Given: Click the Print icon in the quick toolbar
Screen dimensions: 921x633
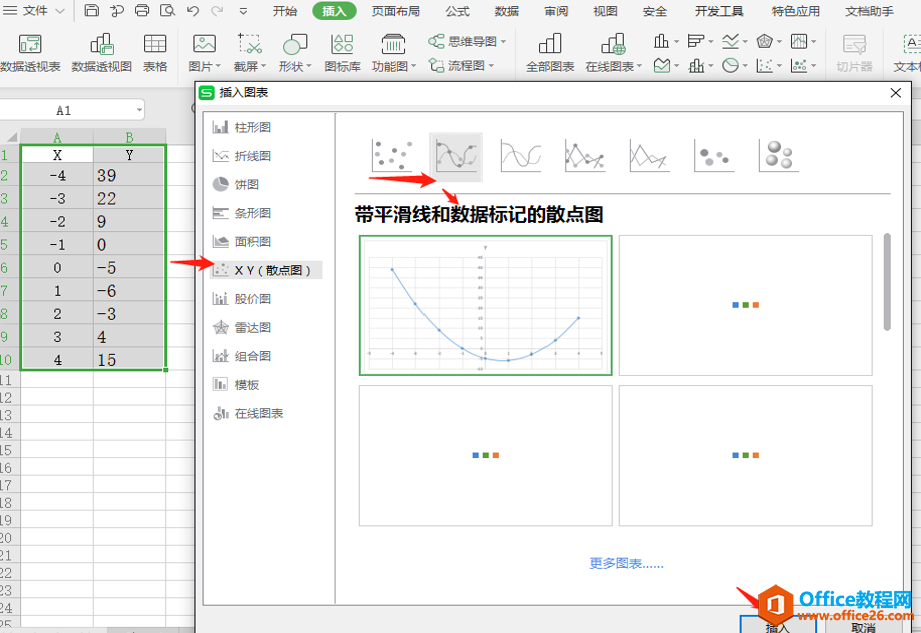Looking at the screenshot, I should (142, 10).
